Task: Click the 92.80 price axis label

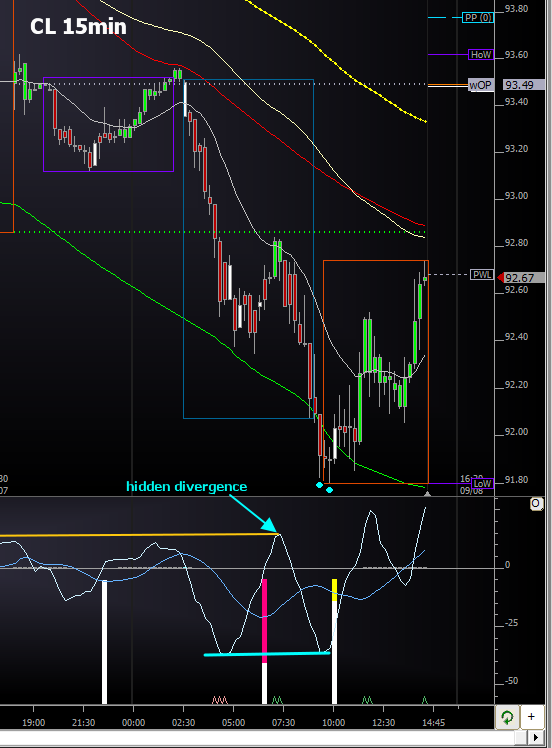Action: tap(517, 243)
